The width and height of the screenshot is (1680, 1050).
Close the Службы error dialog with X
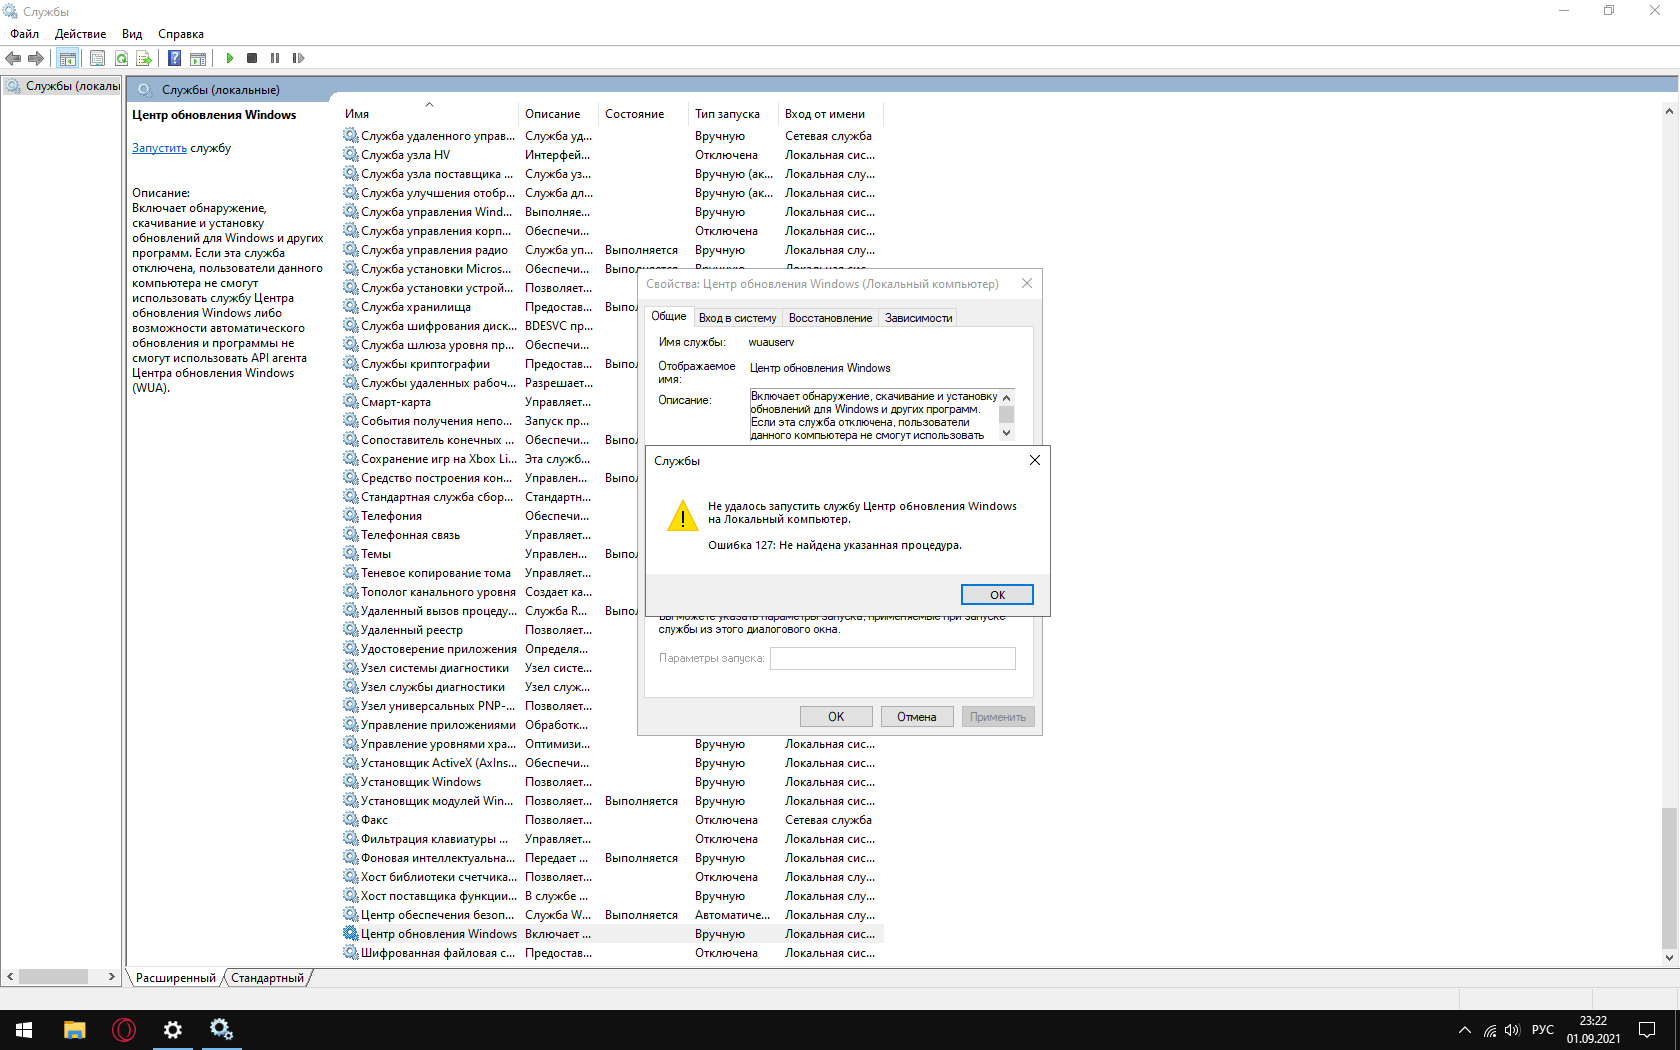click(1035, 460)
